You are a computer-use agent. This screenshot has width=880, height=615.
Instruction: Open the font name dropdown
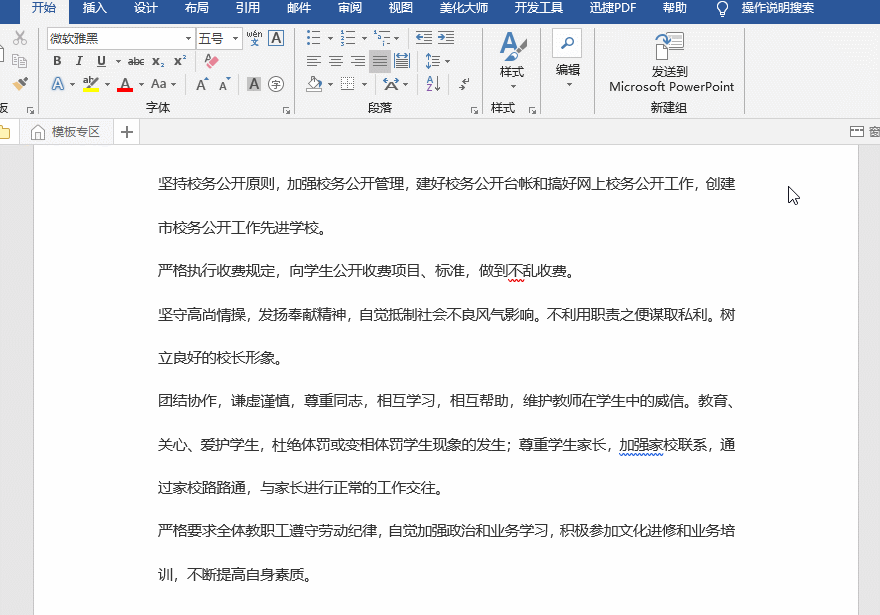coord(188,38)
